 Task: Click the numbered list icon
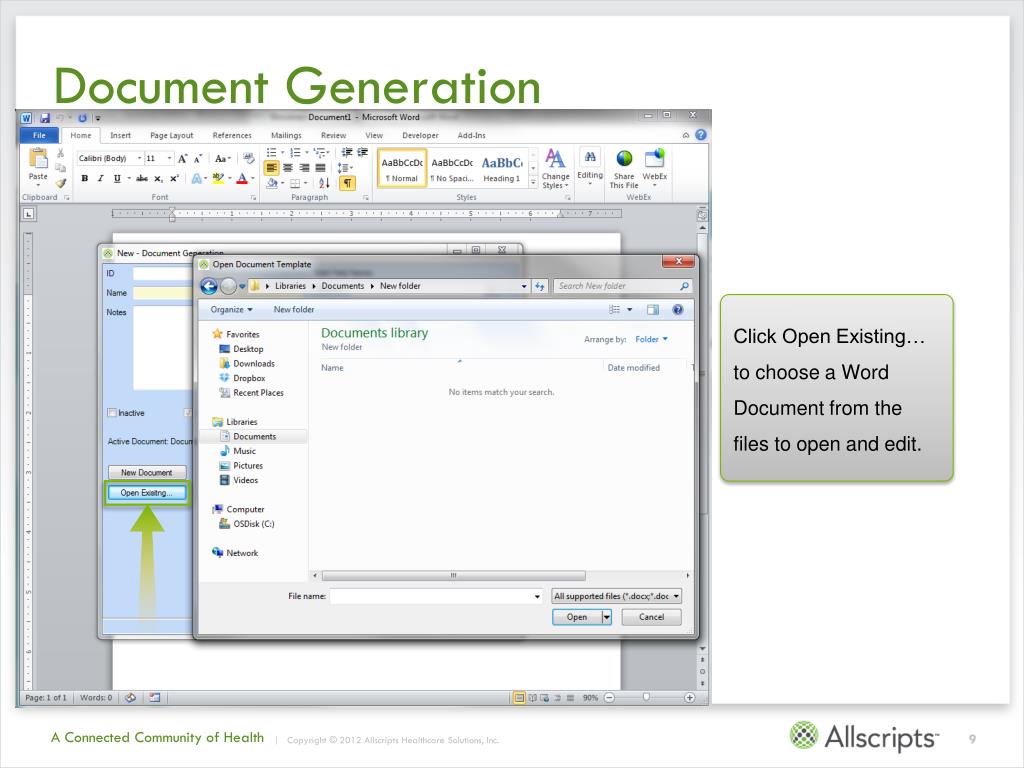(295, 152)
